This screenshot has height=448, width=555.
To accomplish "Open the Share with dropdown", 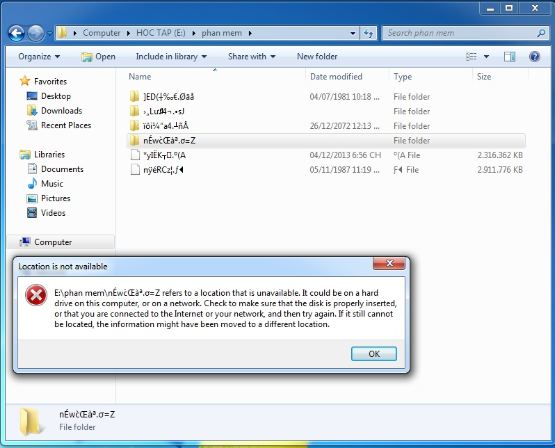I will (251, 57).
